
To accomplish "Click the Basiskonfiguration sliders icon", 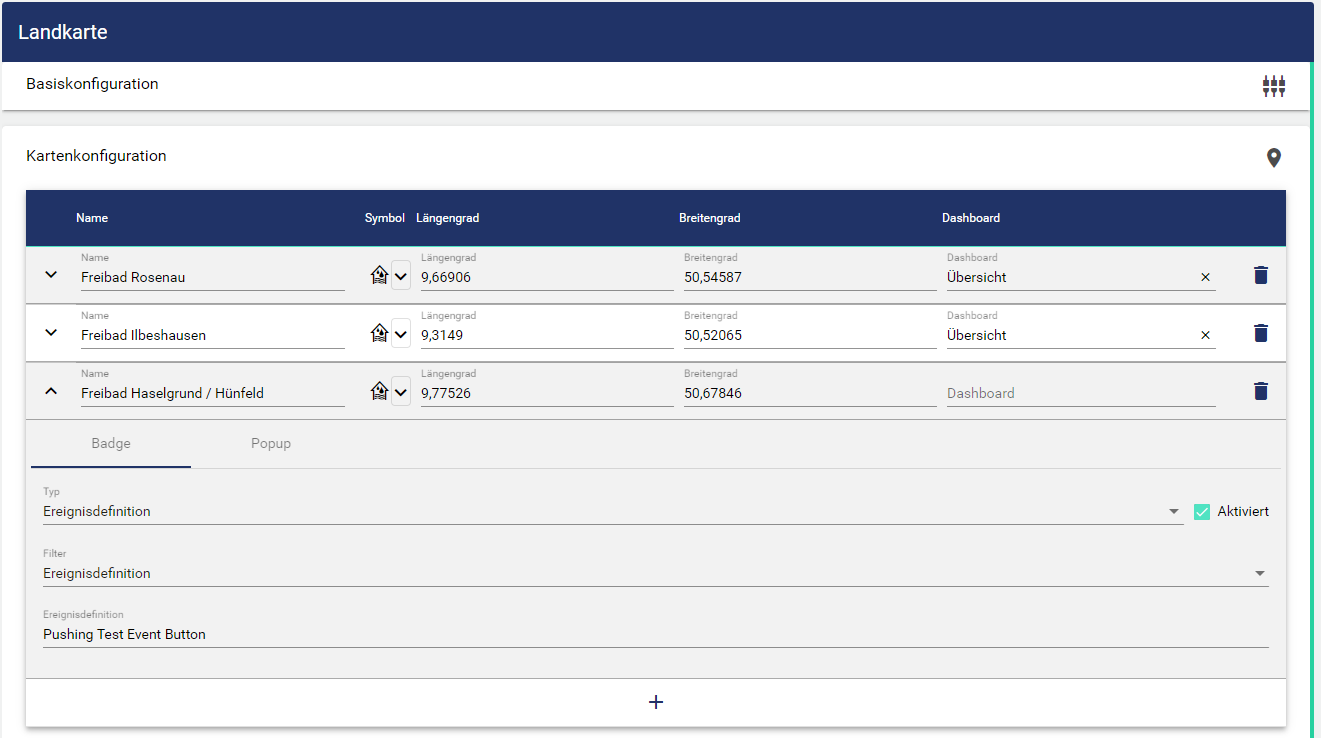I will click(1273, 86).
